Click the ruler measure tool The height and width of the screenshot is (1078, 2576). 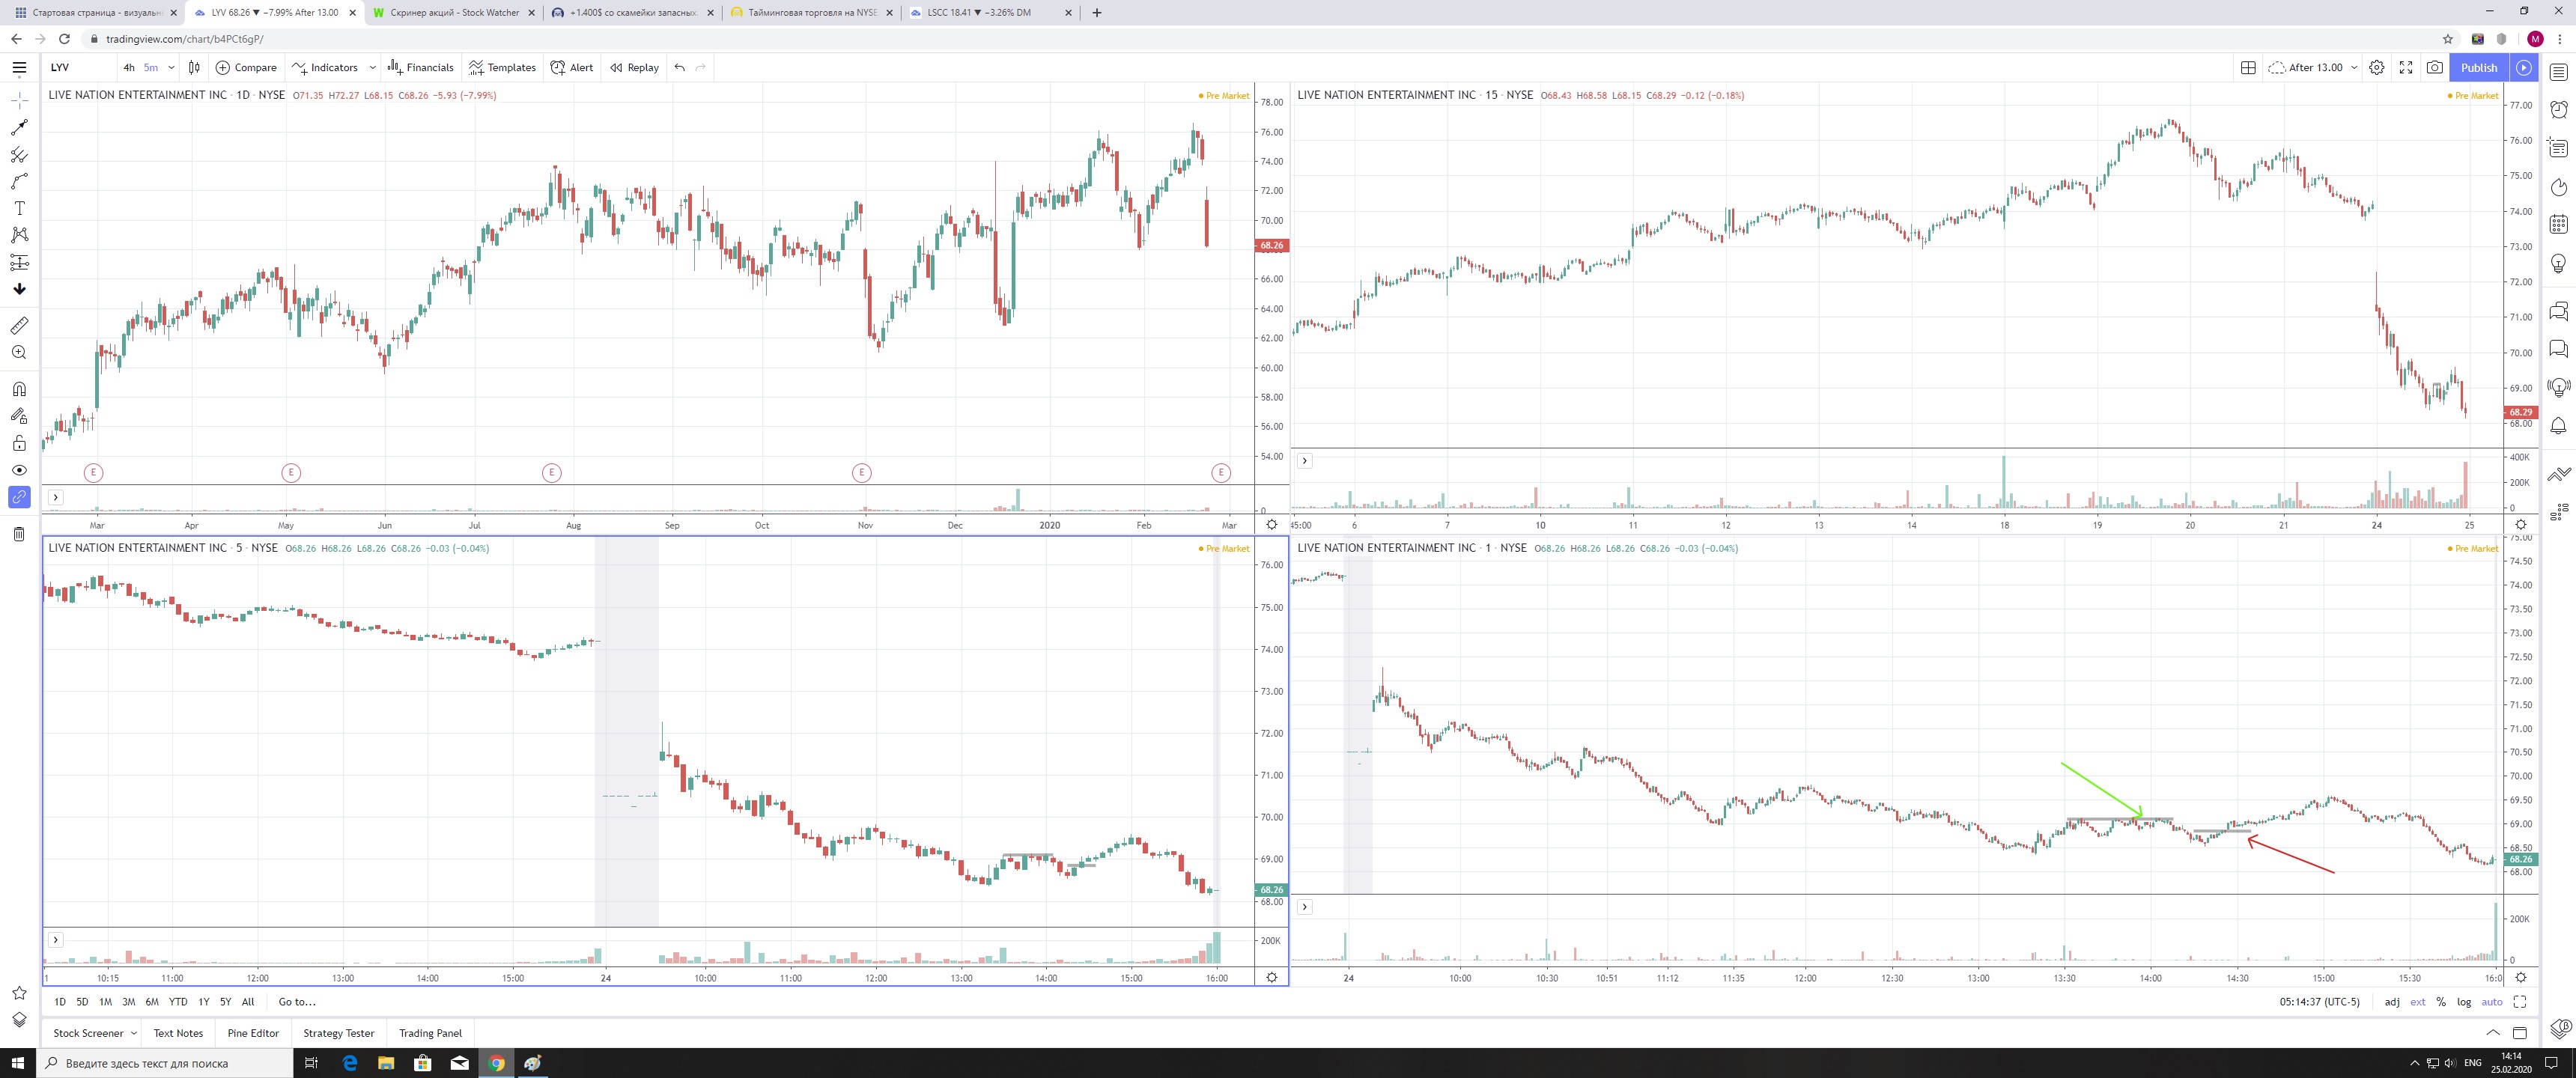click(x=19, y=326)
